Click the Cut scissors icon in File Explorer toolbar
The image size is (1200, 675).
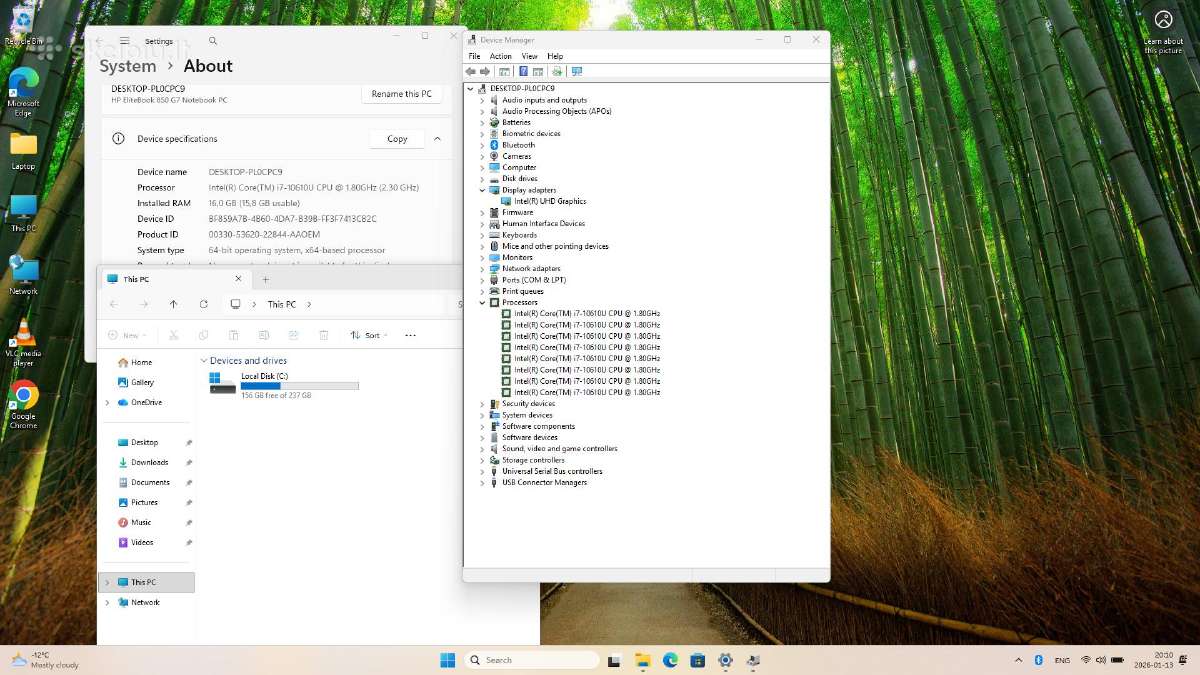174,335
